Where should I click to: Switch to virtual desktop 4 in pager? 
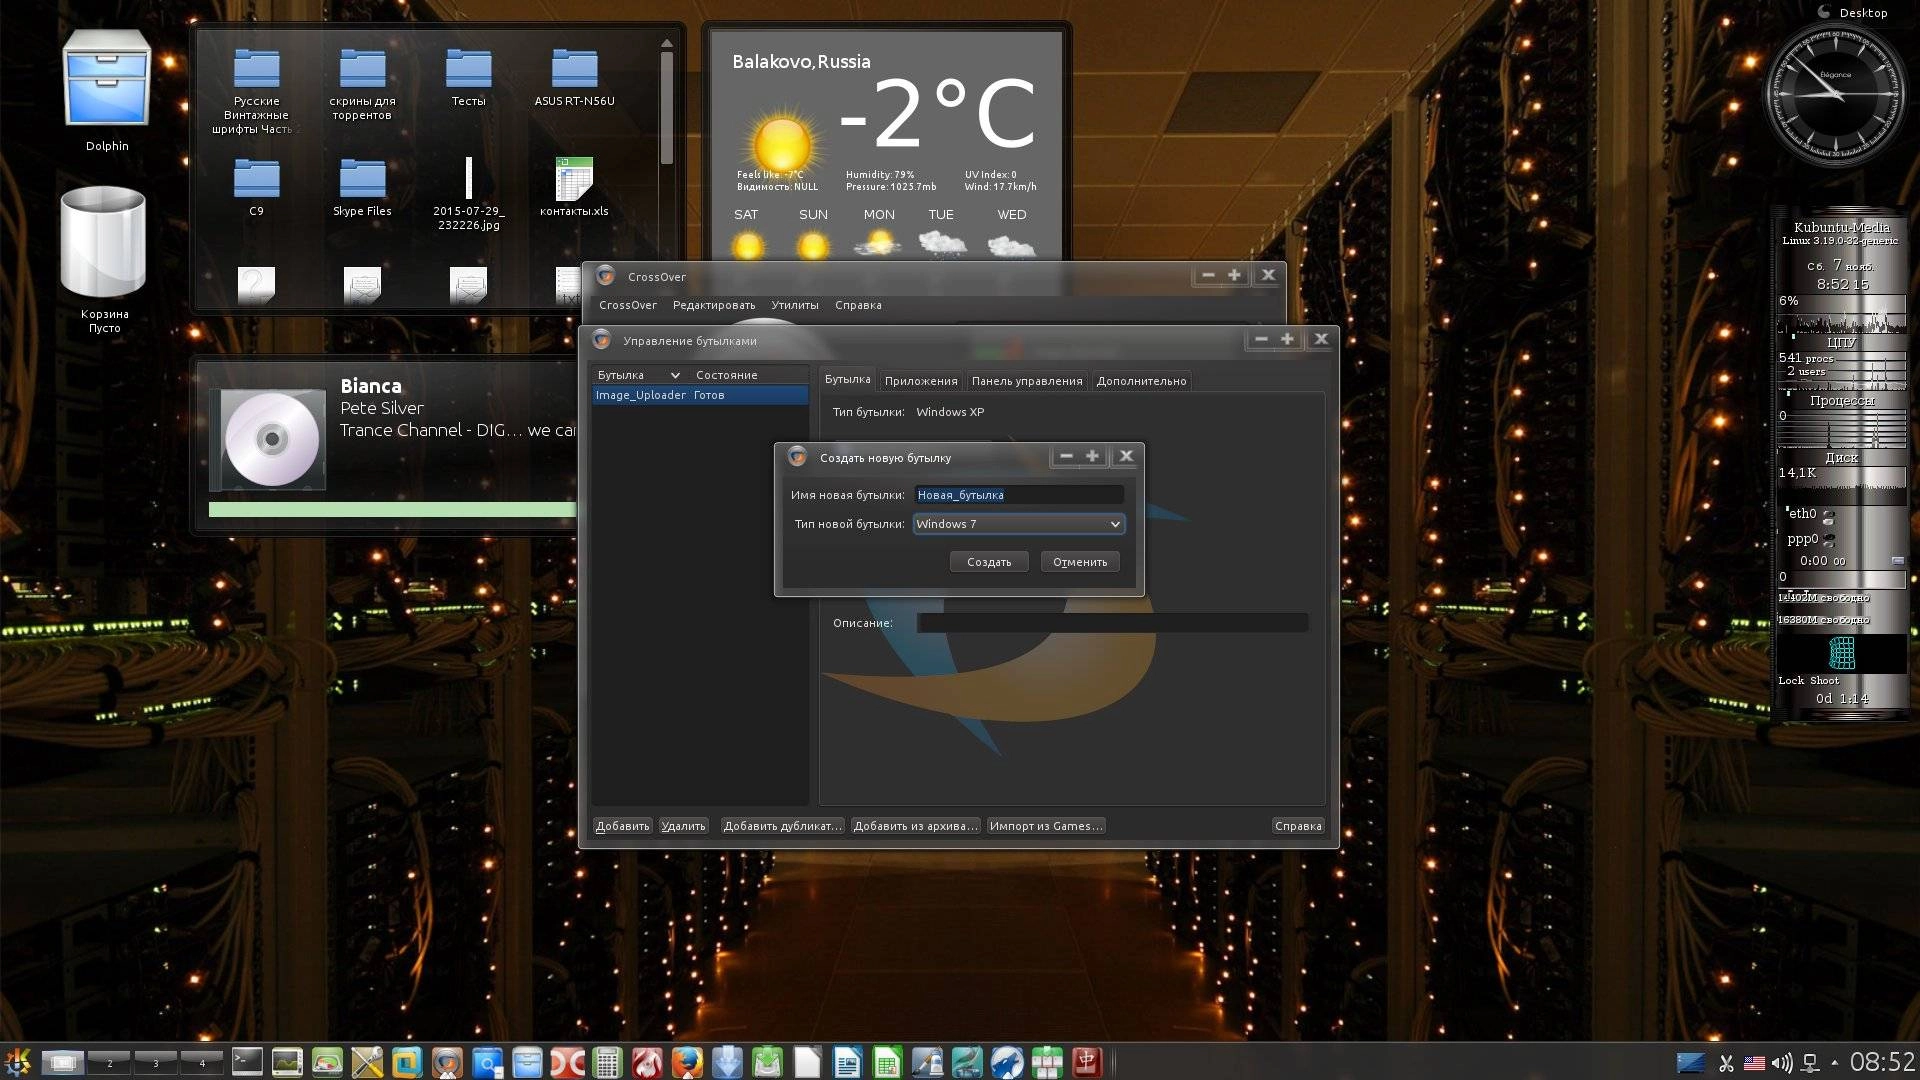(201, 1062)
